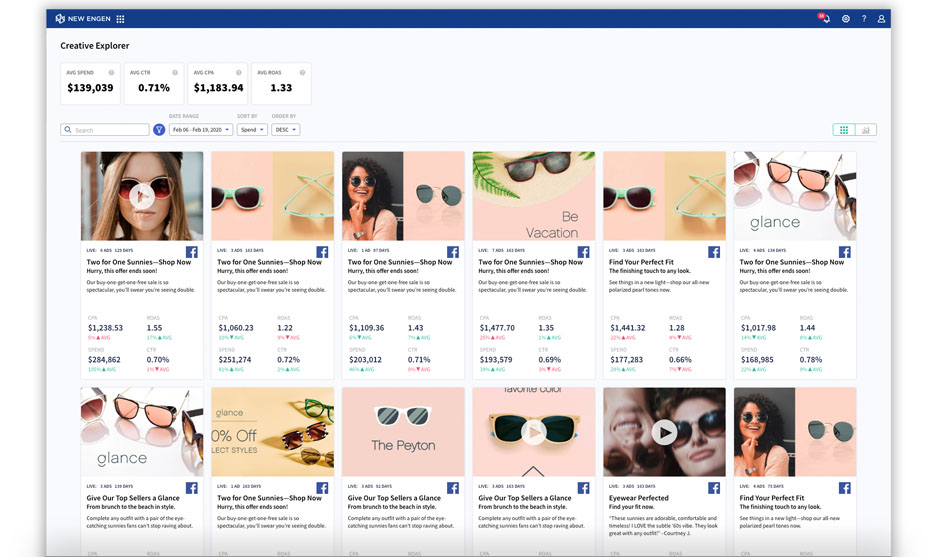Click Facebook icon on Eyewear Perfected card
The width and height of the screenshot is (940, 557).
point(714,487)
